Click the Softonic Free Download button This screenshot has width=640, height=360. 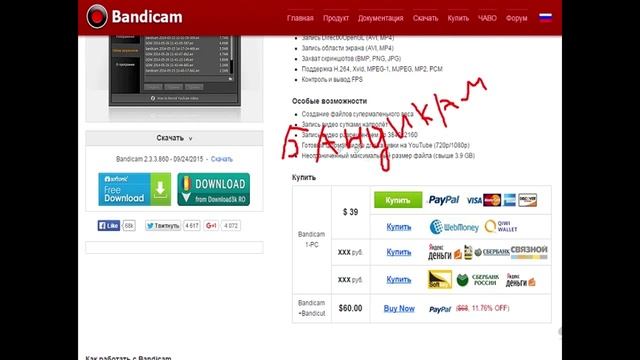point(135,189)
